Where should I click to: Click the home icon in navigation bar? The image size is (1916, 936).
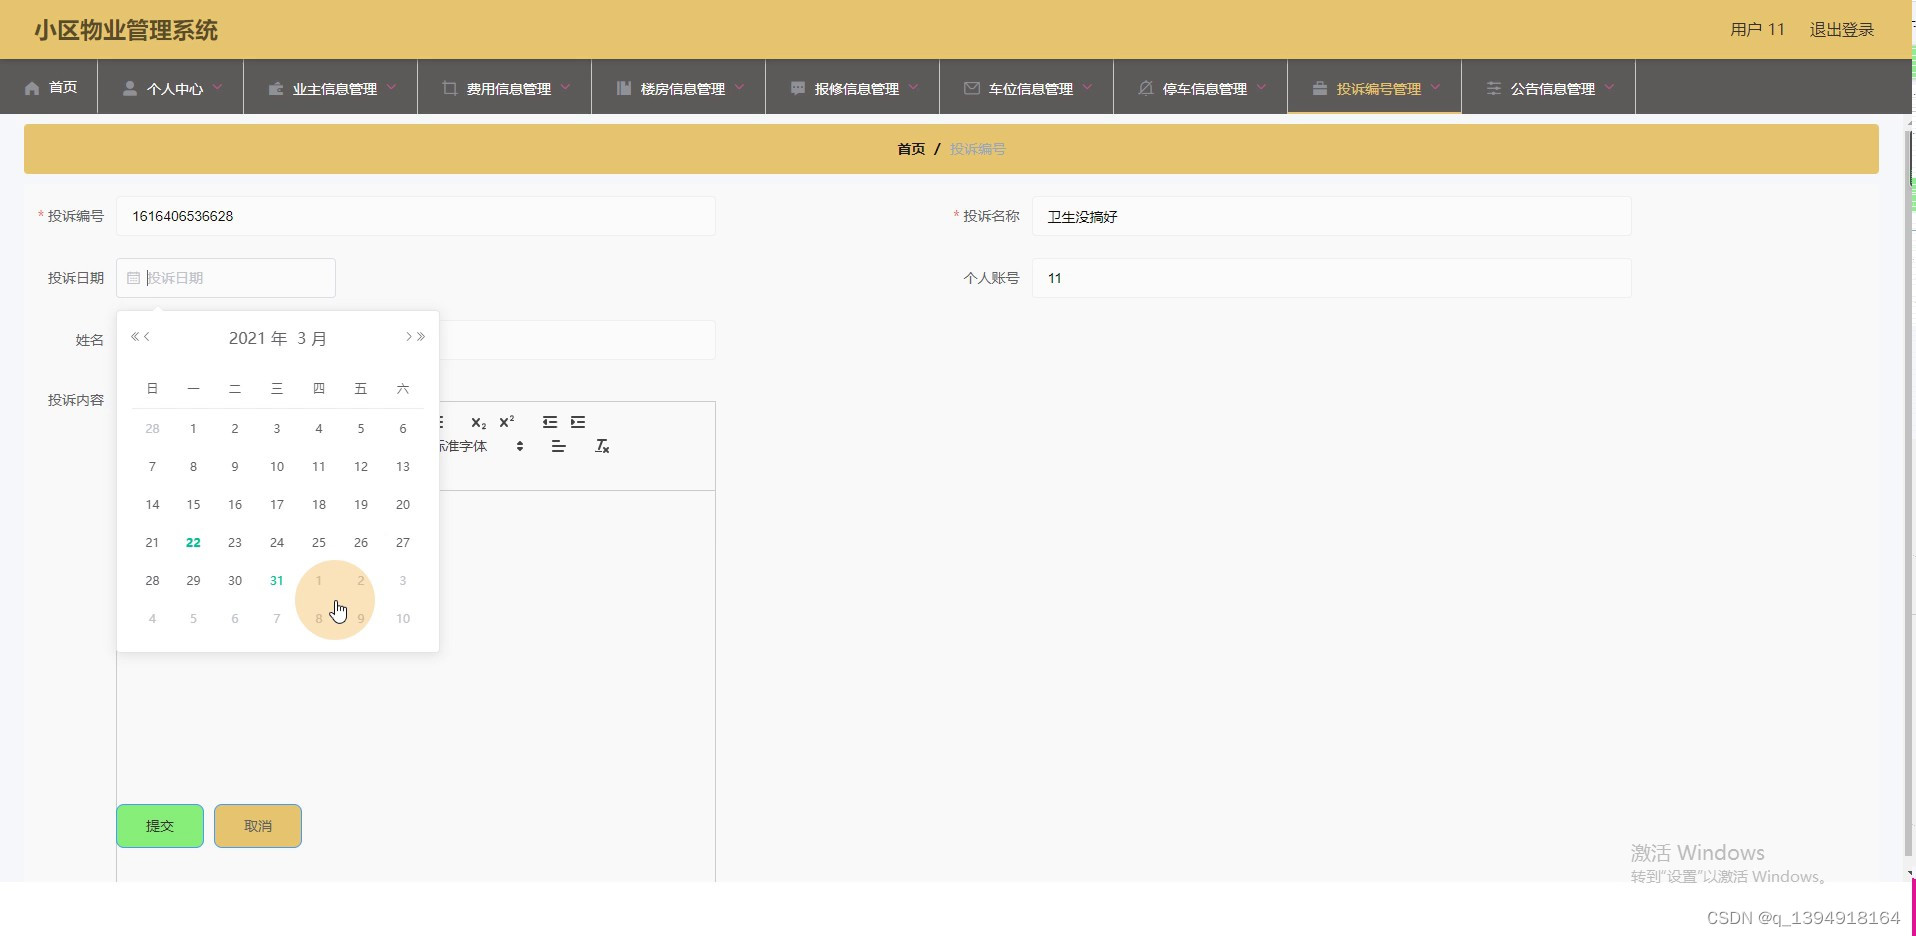coord(32,88)
